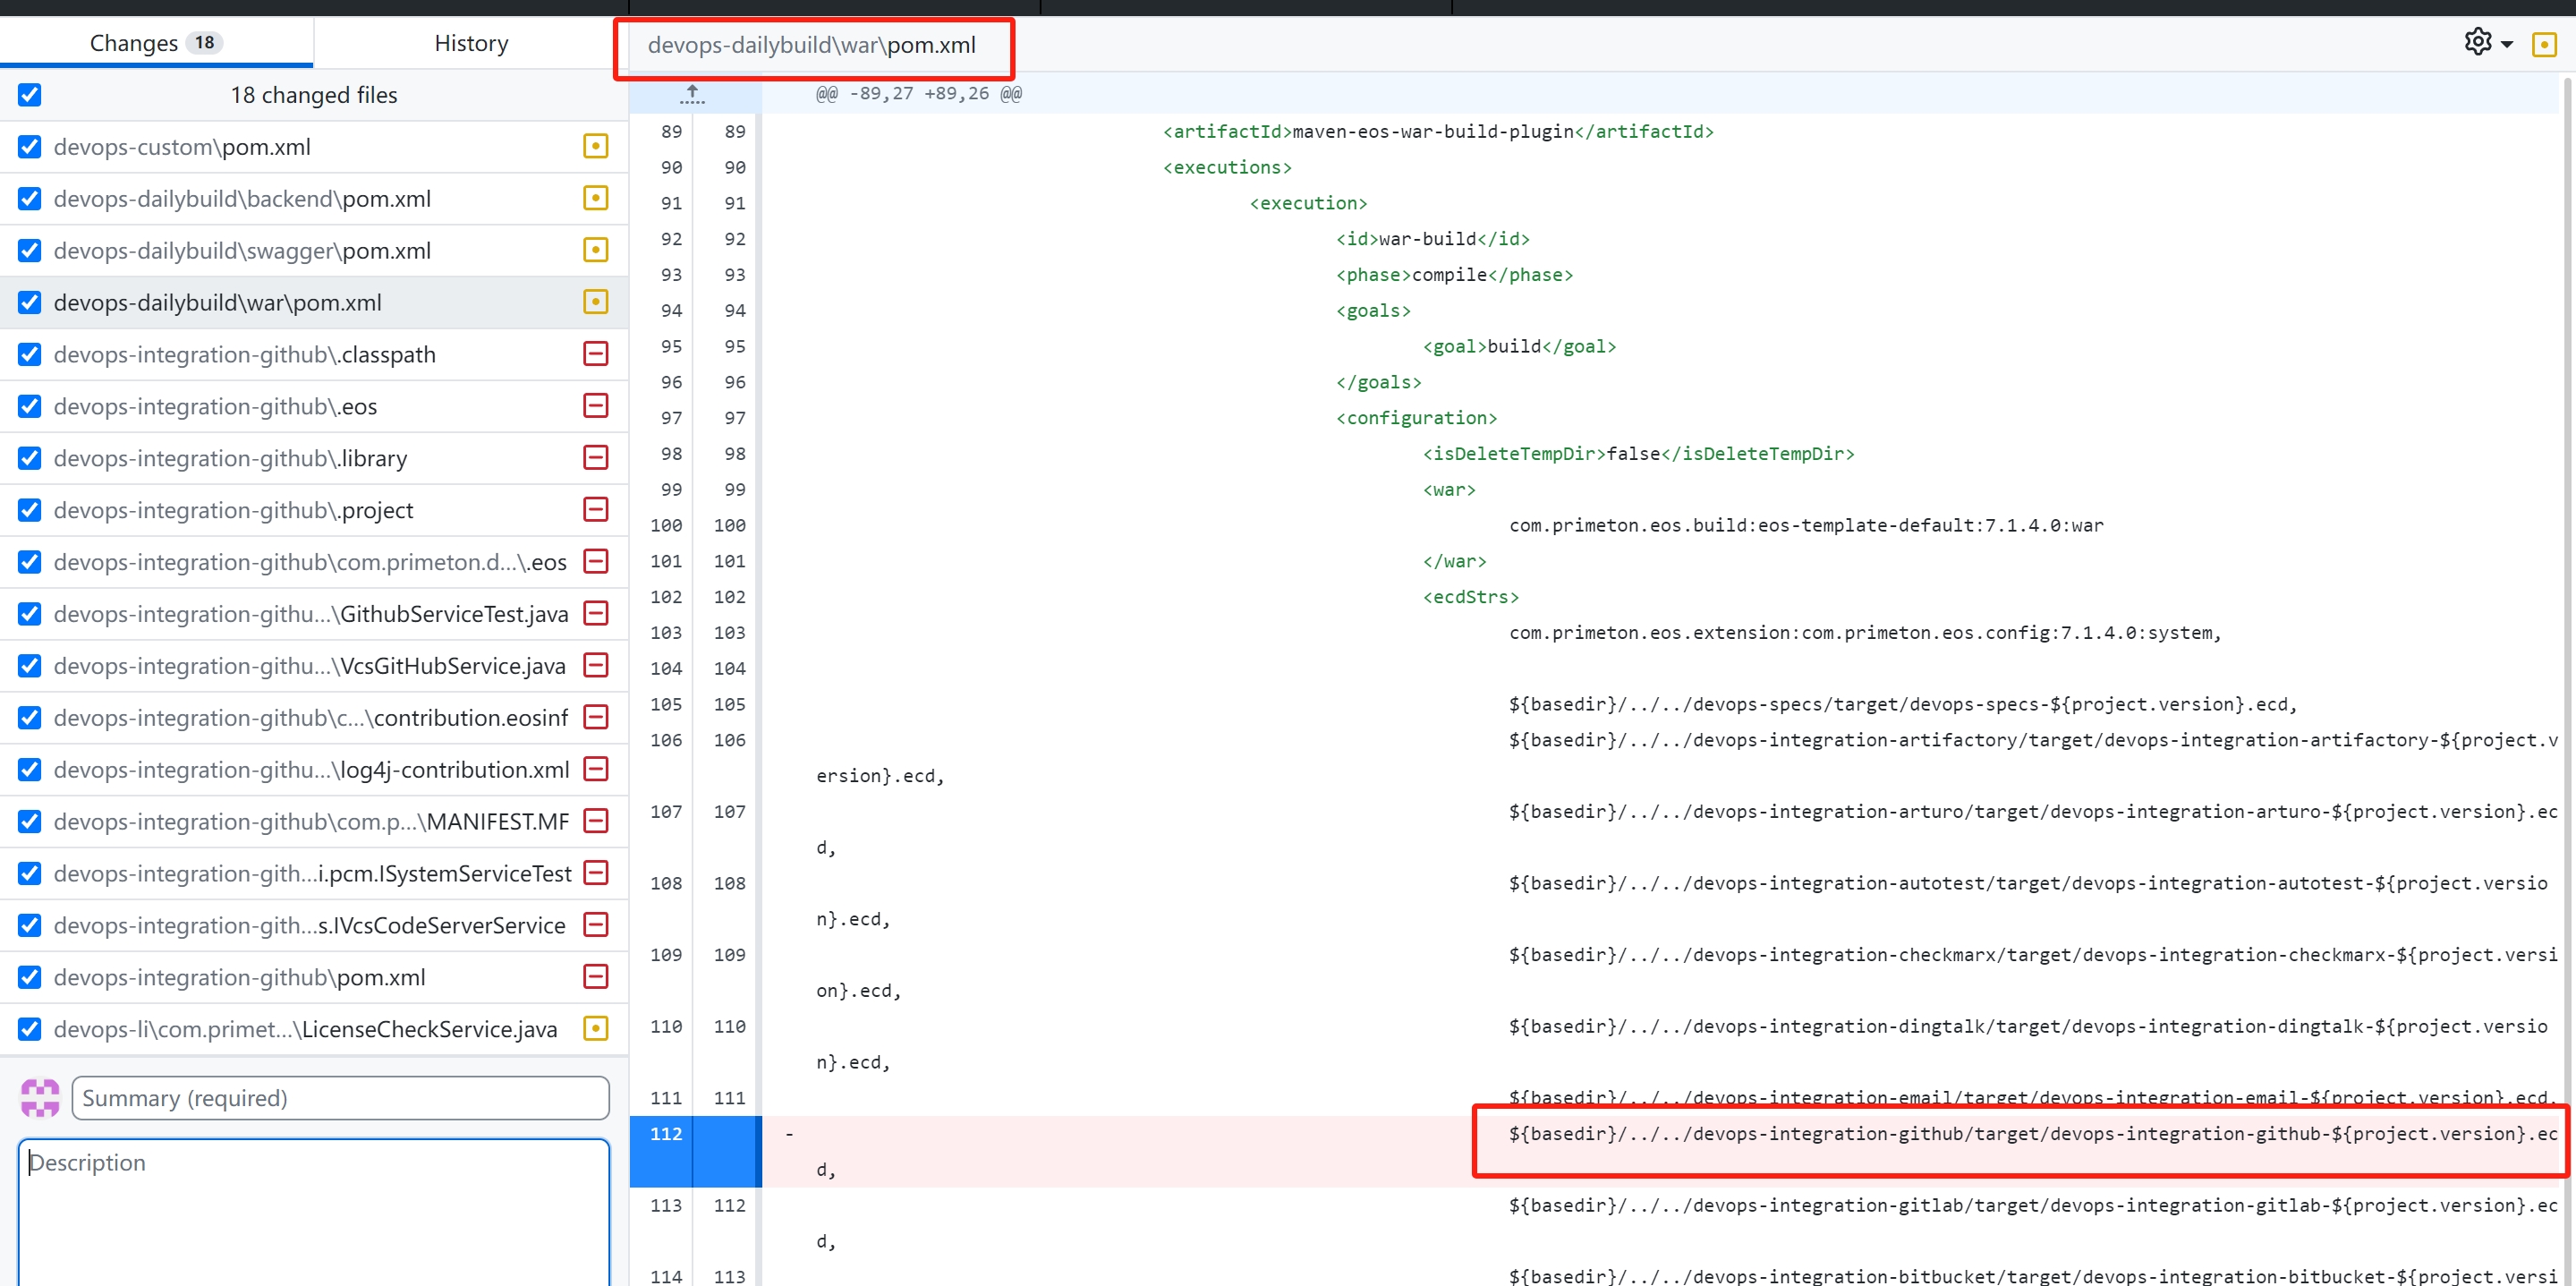
Task: Click modified icon next to LicenseCheckService.java
Action: (x=595, y=1028)
